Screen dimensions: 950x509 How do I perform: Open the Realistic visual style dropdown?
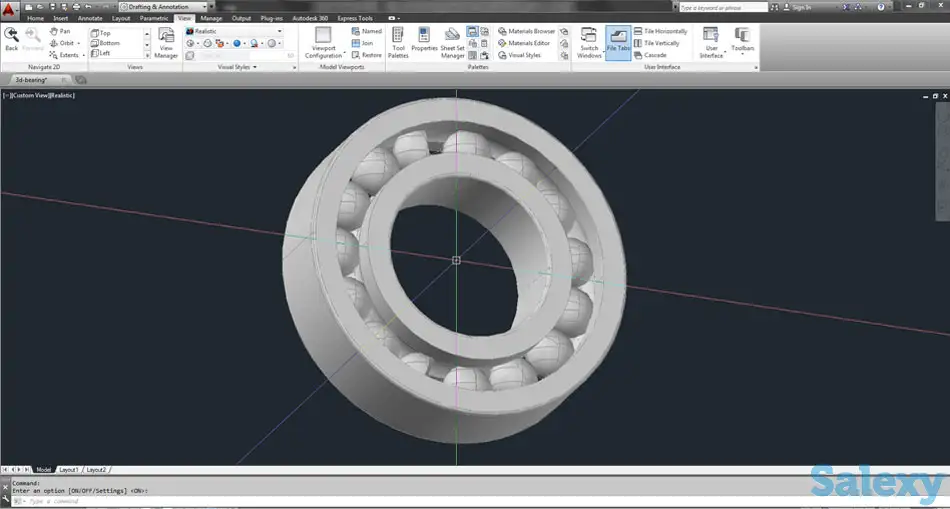click(233, 31)
